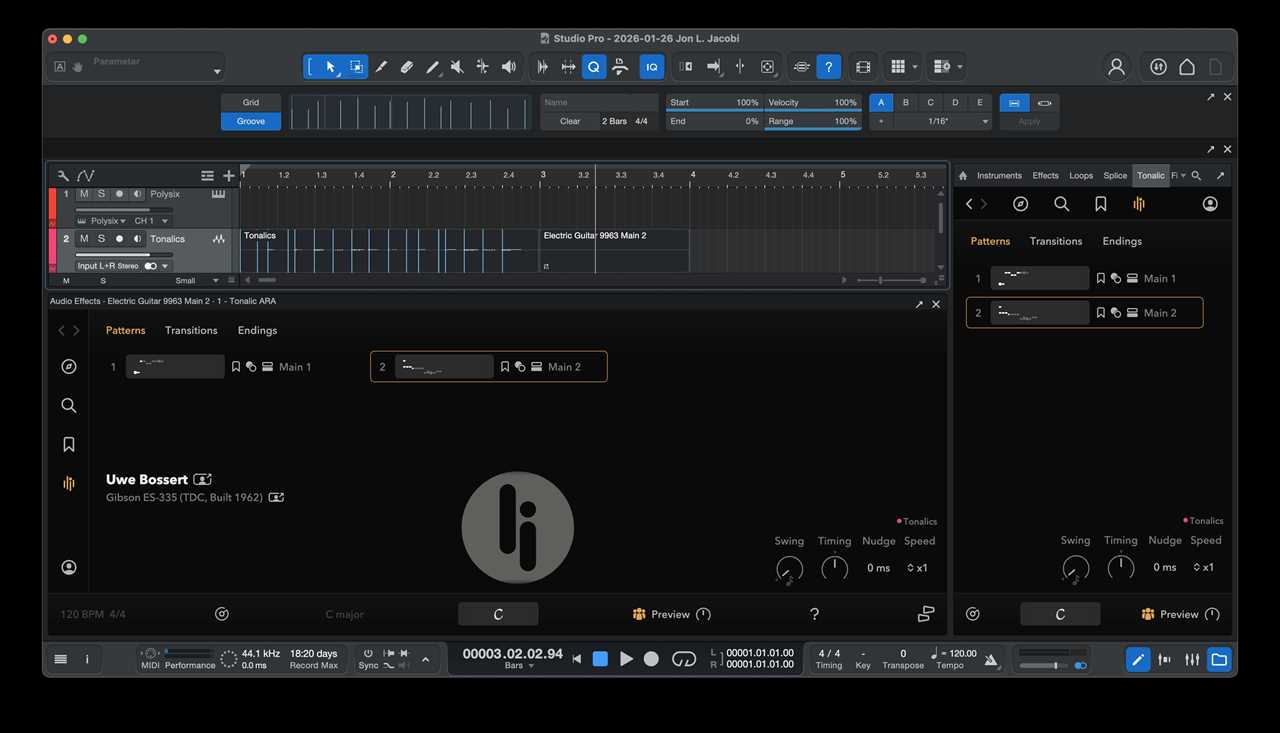Image resolution: width=1280 pixels, height=733 pixels.
Task: Enable record arm on the Tonalics track
Action: (x=120, y=239)
